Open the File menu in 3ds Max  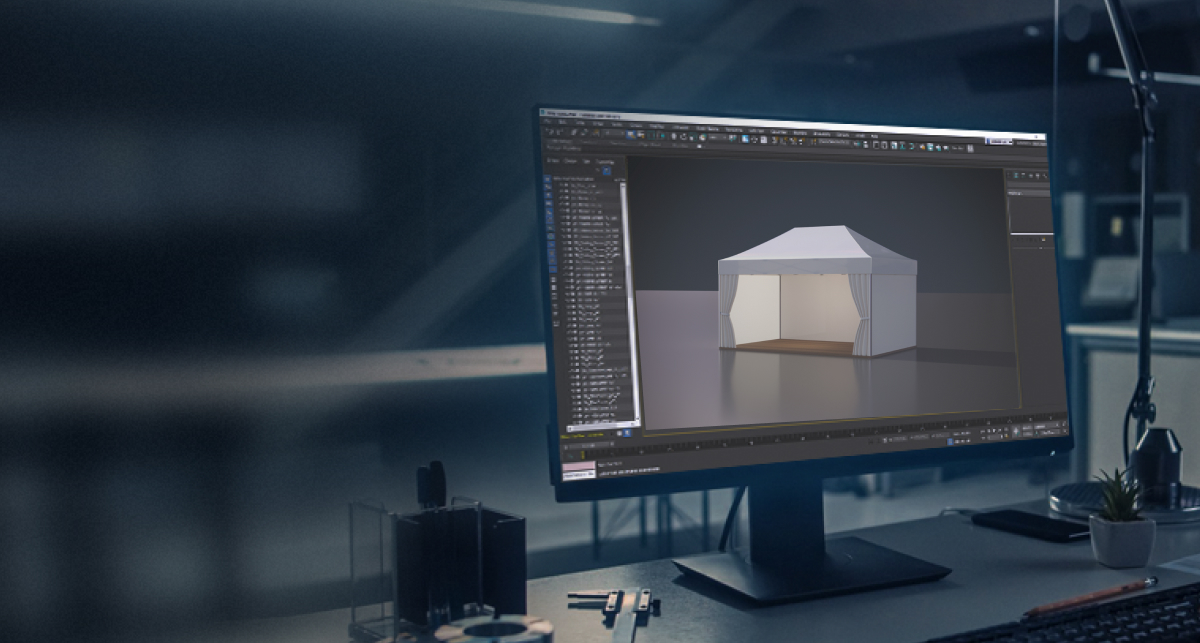point(548,122)
